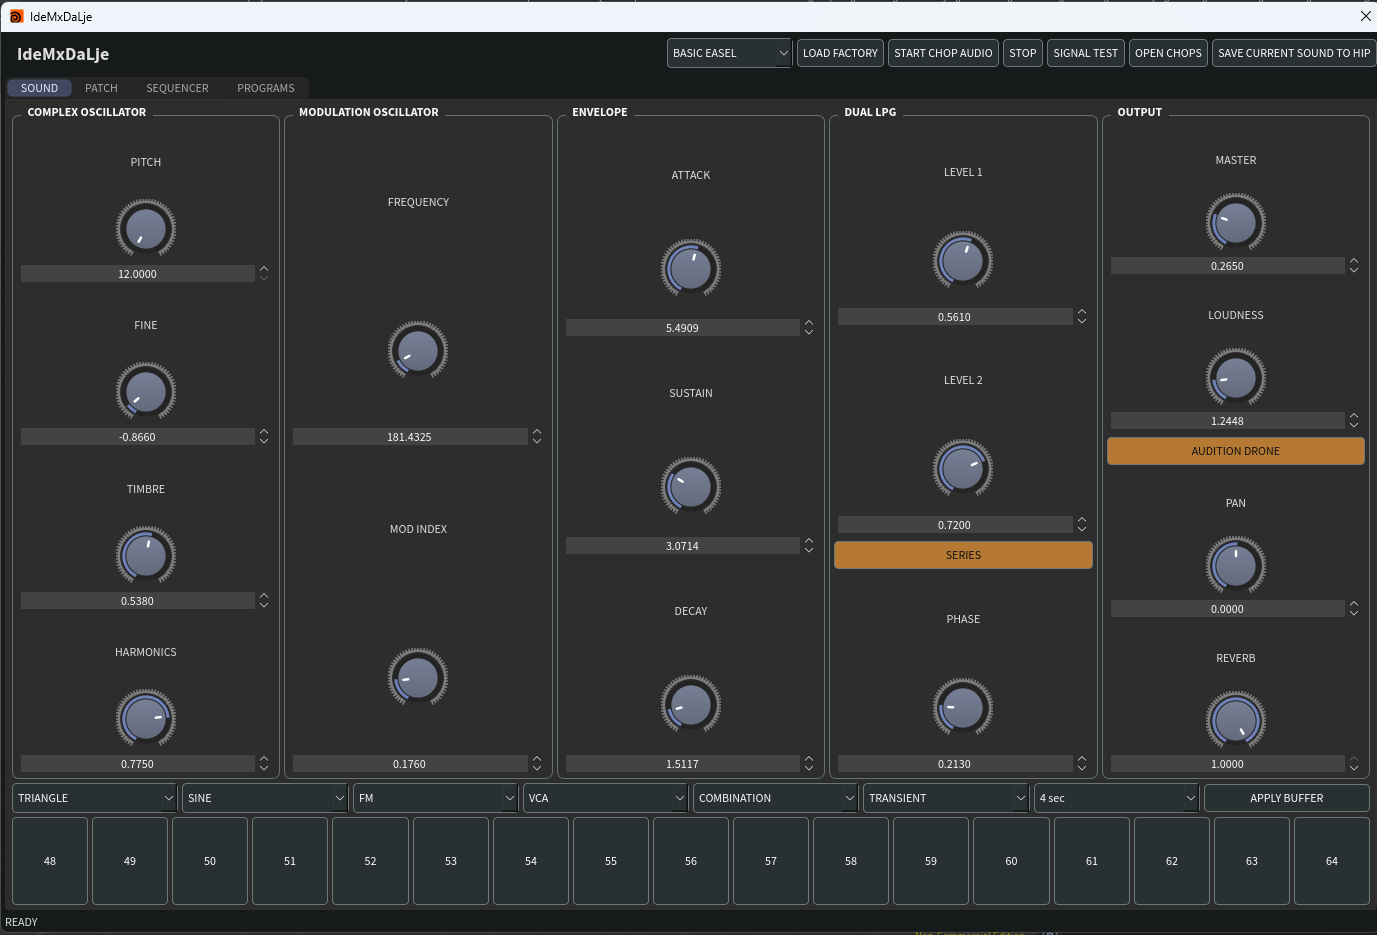Click the modulation FREQUENCY knob
The image size is (1377, 935).
coord(418,350)
